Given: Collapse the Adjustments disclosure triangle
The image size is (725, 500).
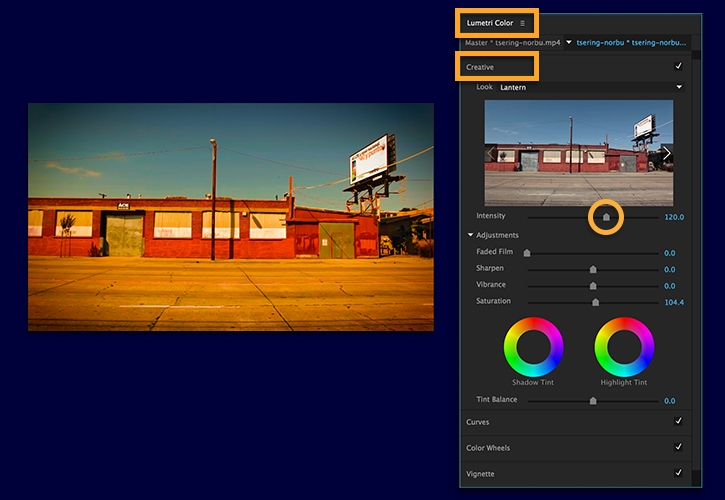Looking at the screenshot, I should click(x=471, y=235).
